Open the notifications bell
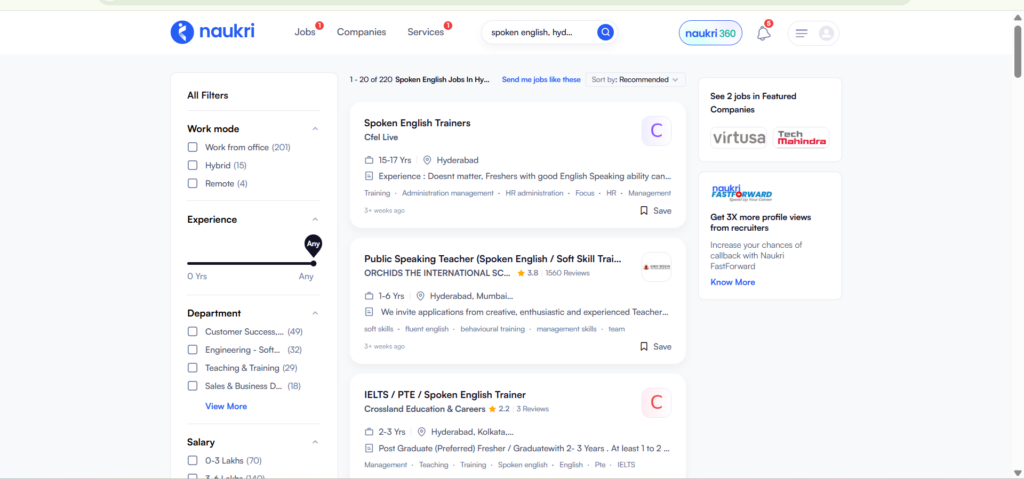Viewport: 1024px width, 479px height. [763, 33]
